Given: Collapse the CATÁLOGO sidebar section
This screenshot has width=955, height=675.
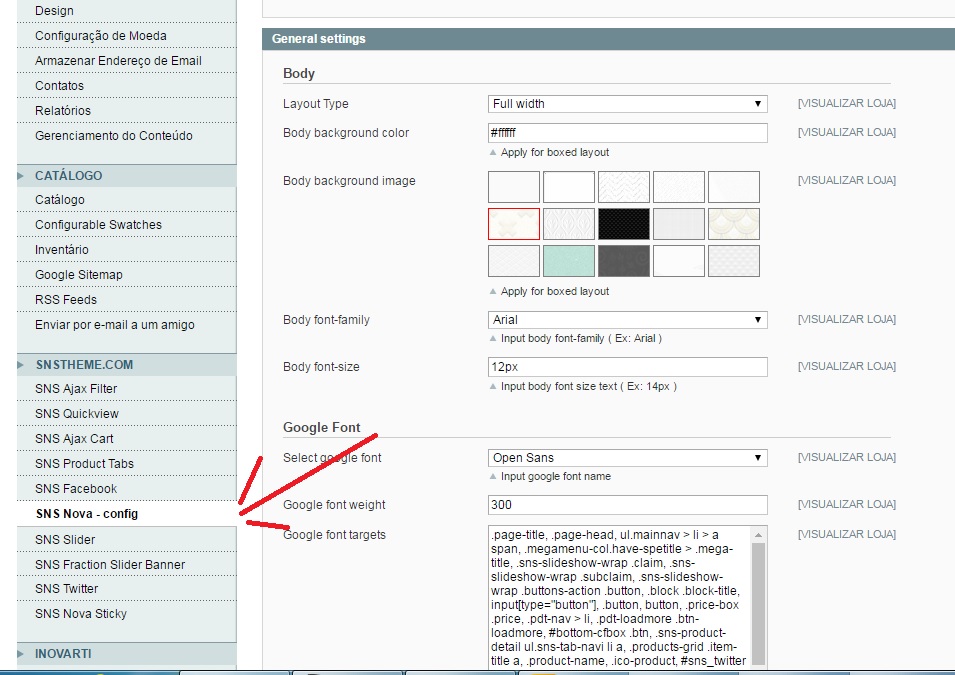Looking at the screenshot, I should 68,176.
